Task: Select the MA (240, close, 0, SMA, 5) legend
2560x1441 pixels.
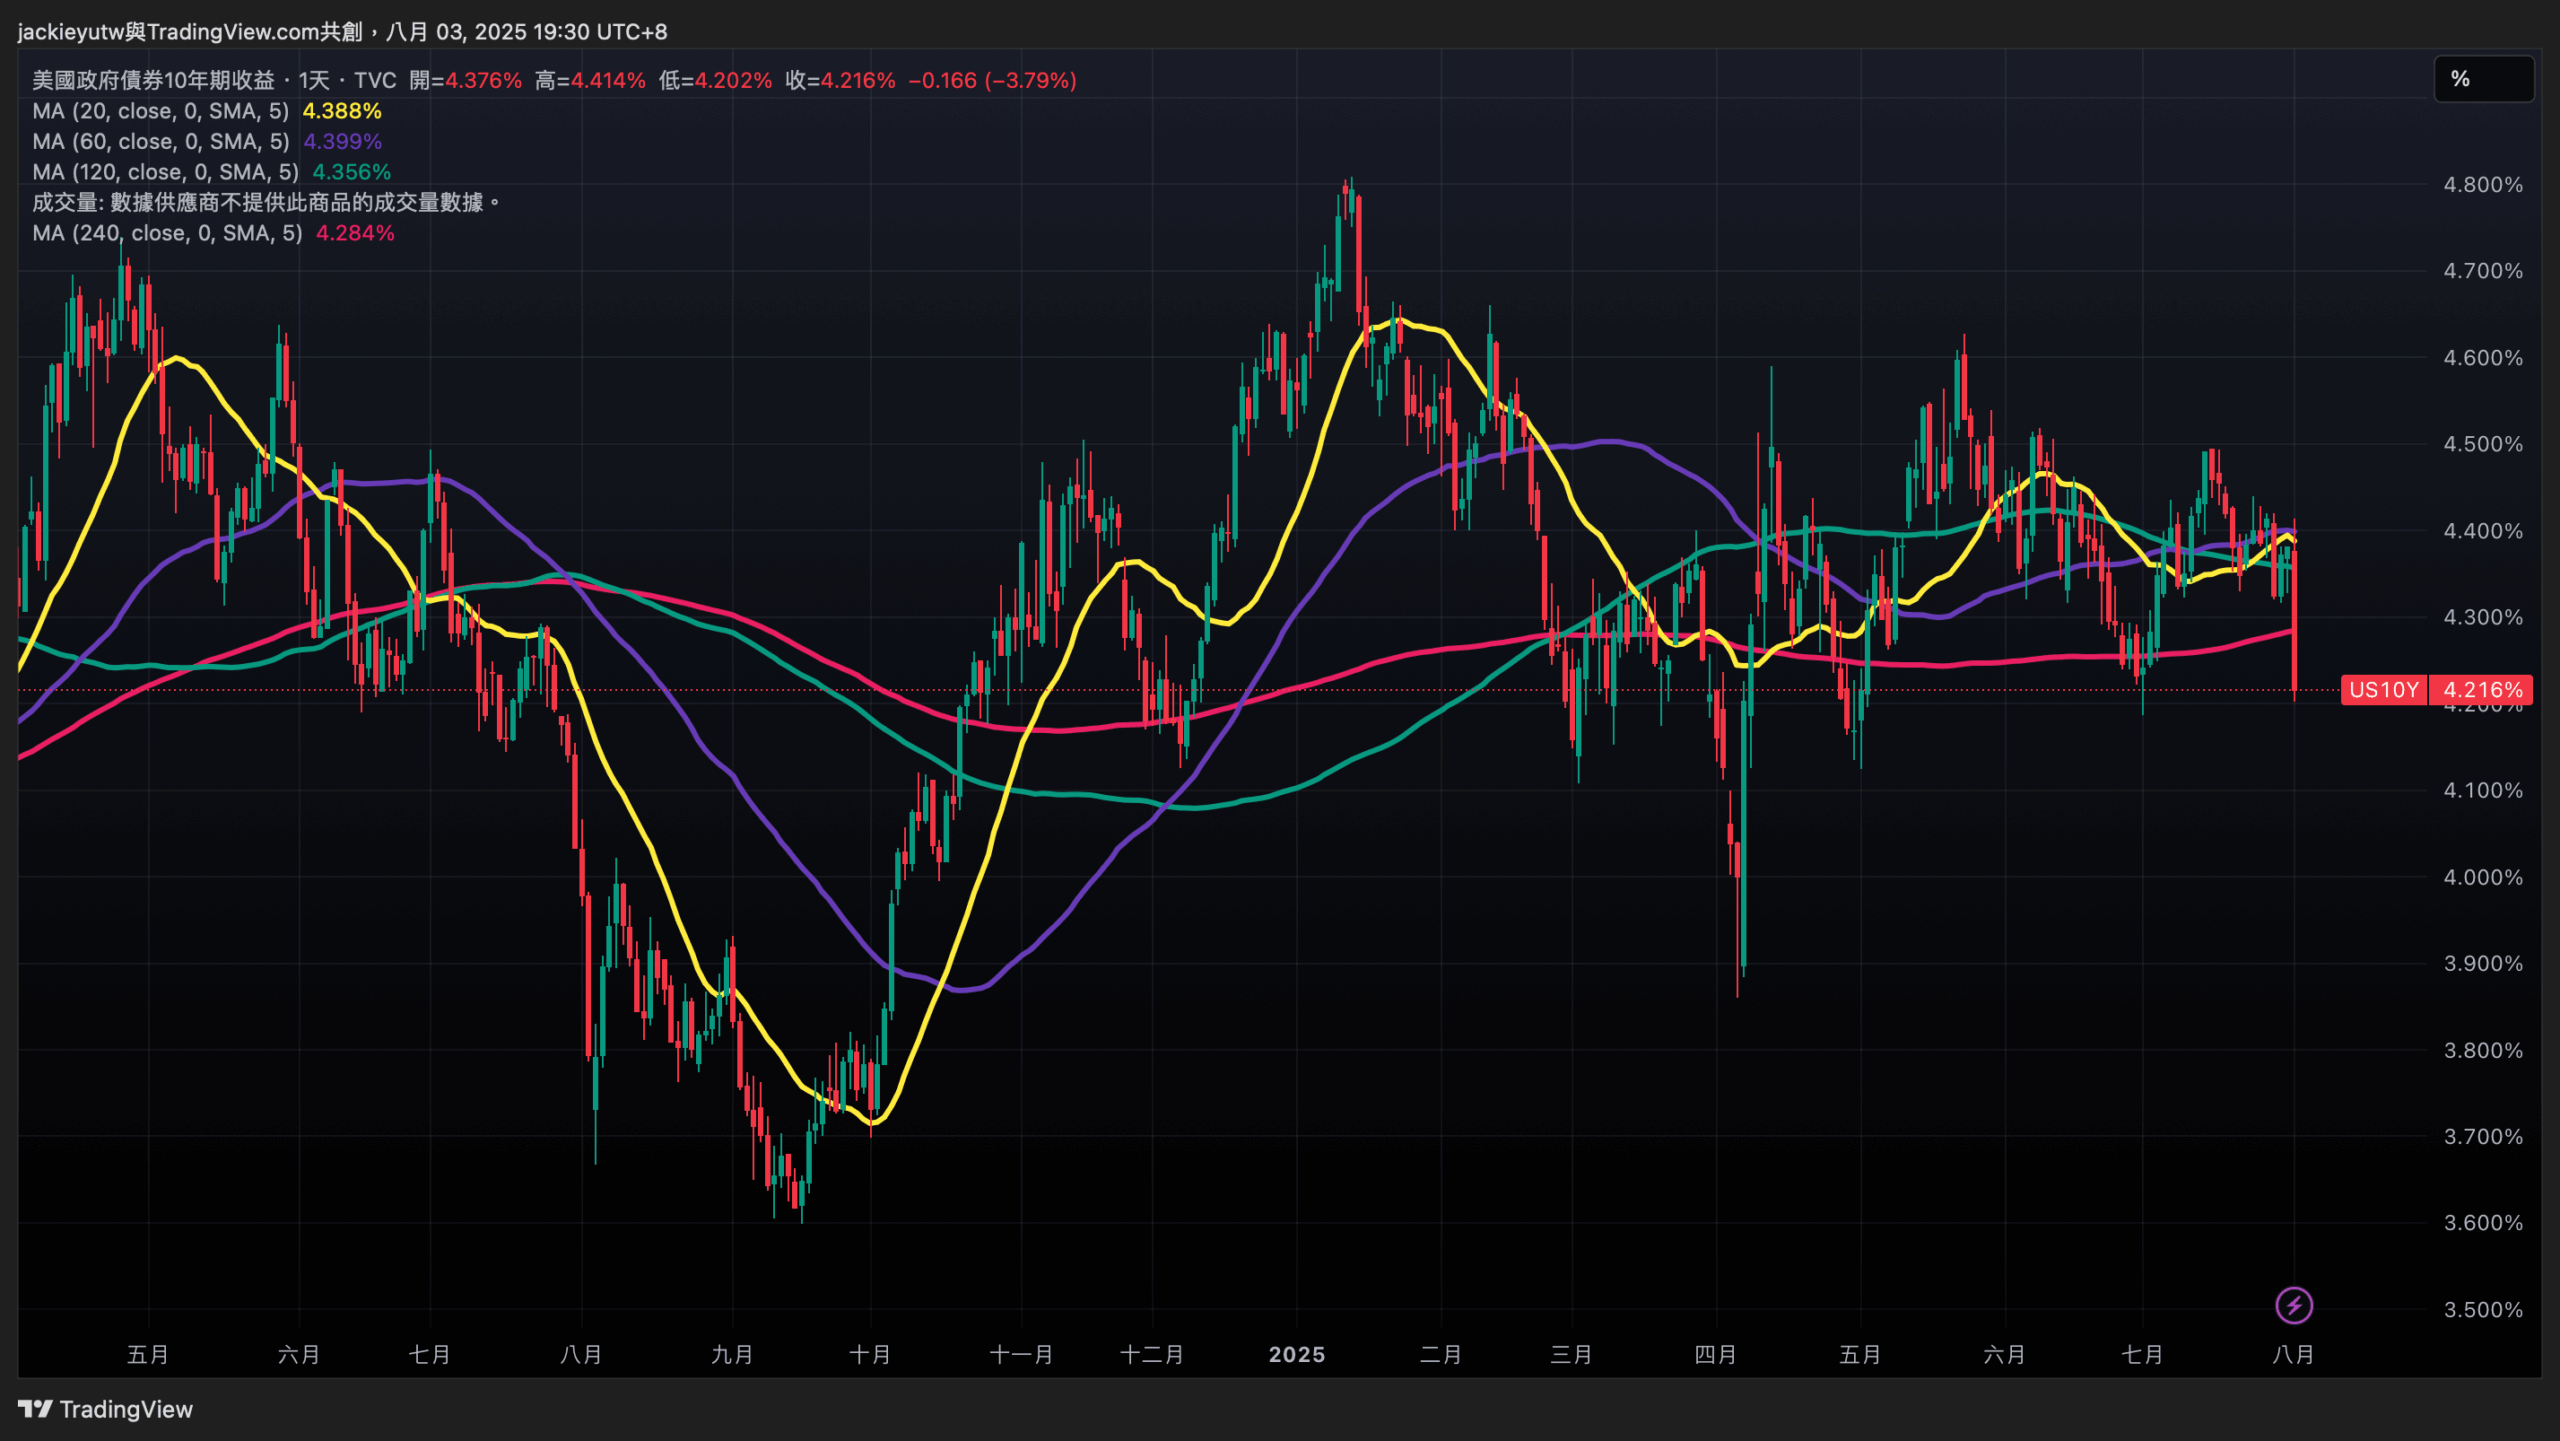Action: pos(167,233)
